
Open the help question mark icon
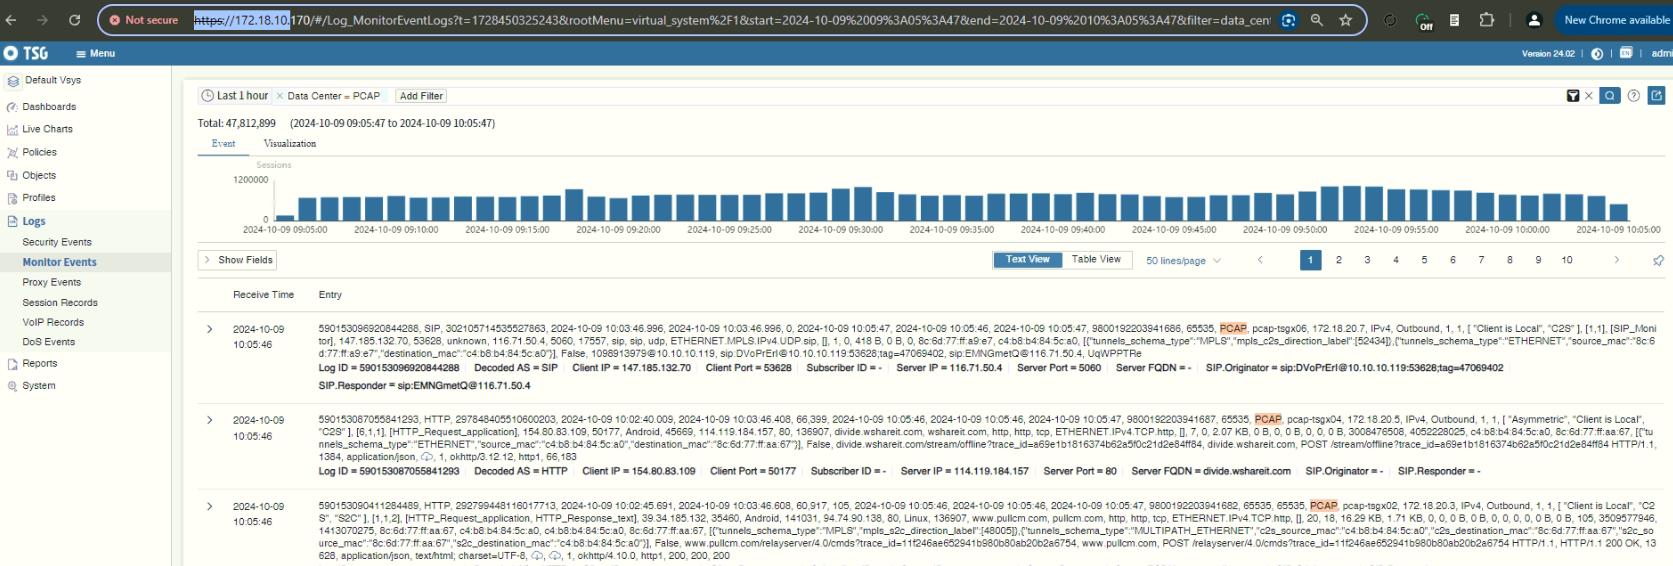(x=1633, y=96)
